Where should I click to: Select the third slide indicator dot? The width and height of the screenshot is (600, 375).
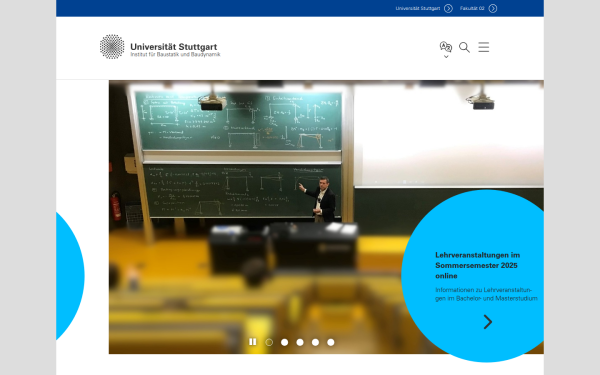tap(300, 342)
